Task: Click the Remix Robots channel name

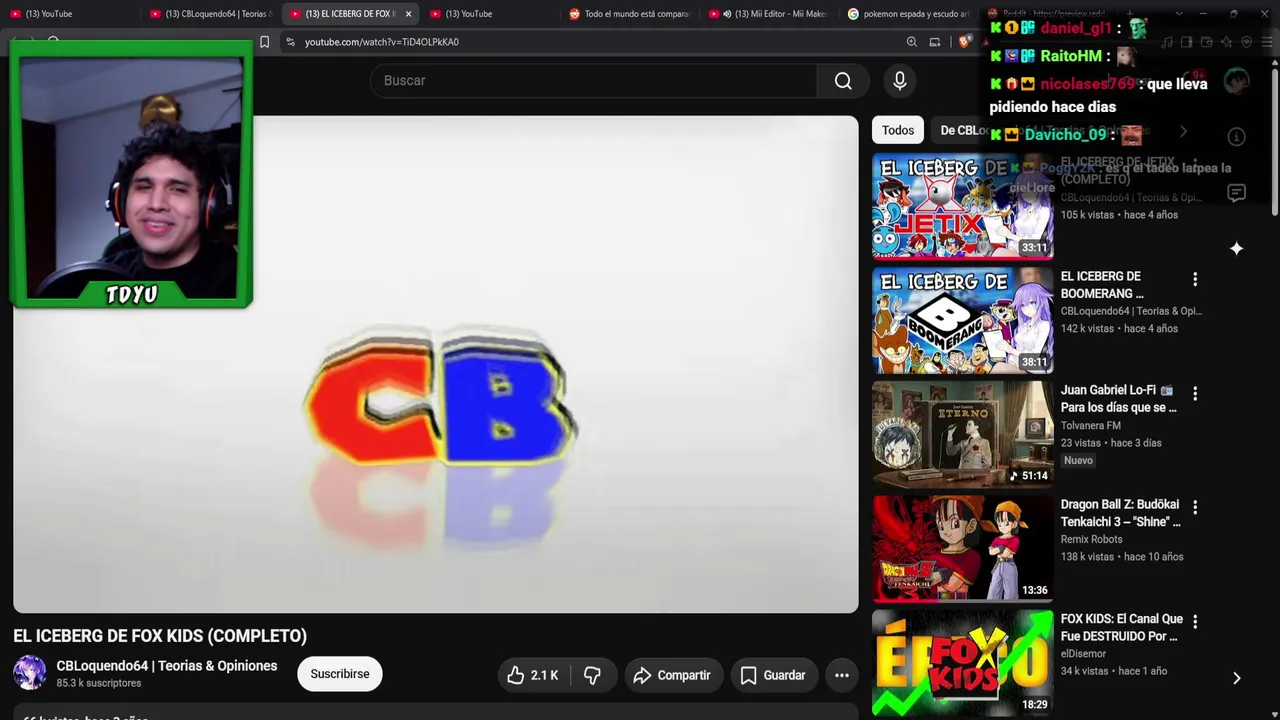Action: tap(1092, 540)
